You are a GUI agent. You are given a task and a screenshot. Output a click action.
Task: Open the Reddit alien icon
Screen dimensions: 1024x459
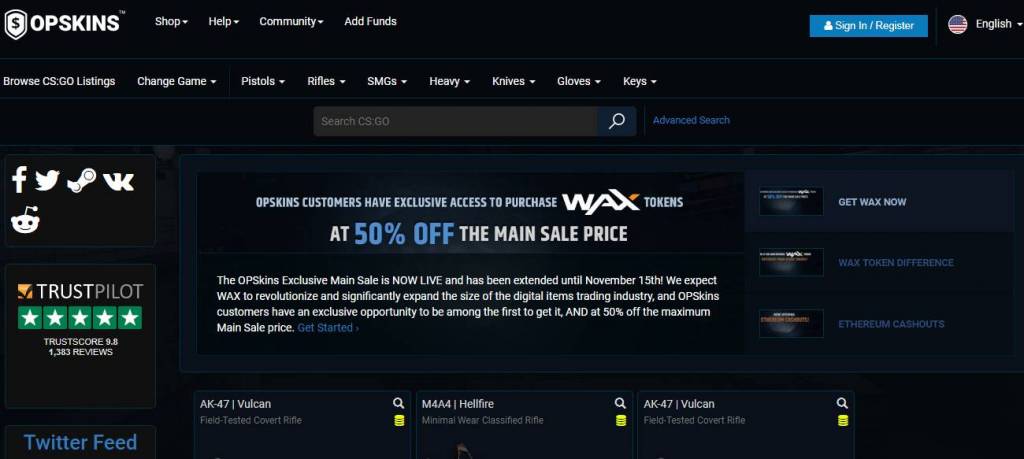(x=25, y=220)
